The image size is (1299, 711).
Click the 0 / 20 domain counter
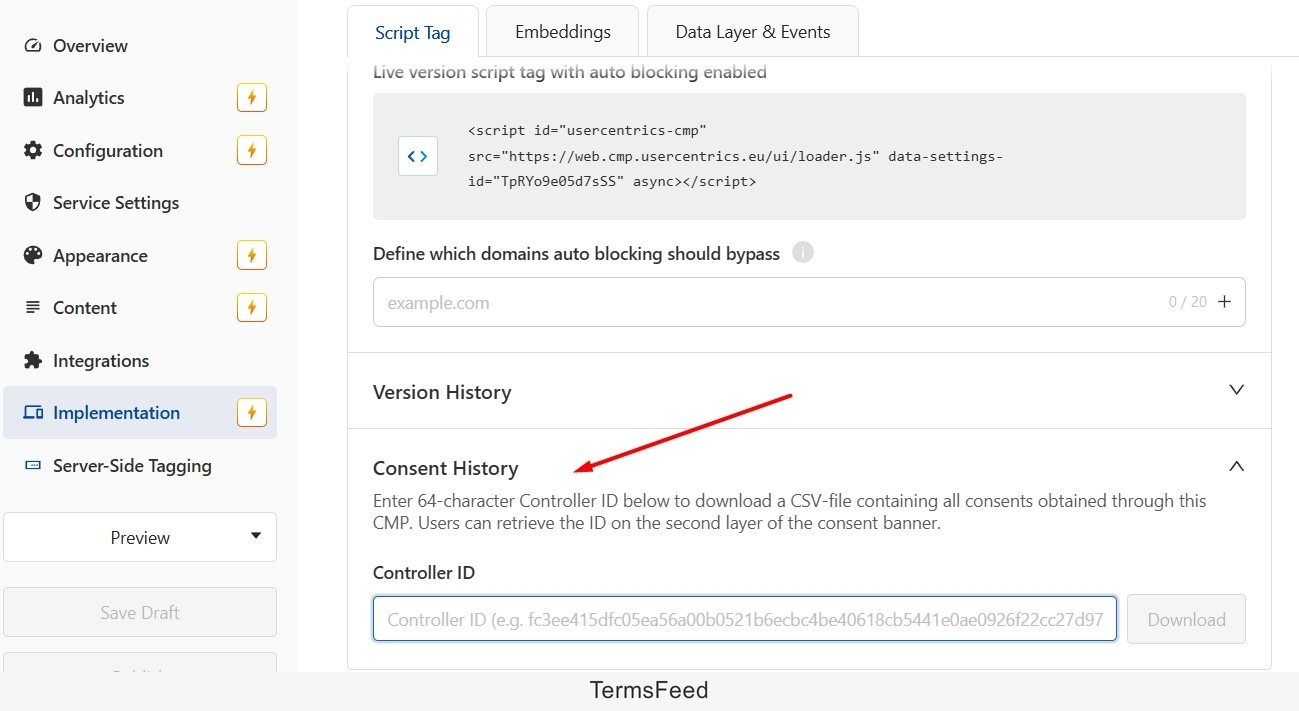(1188, 302)
